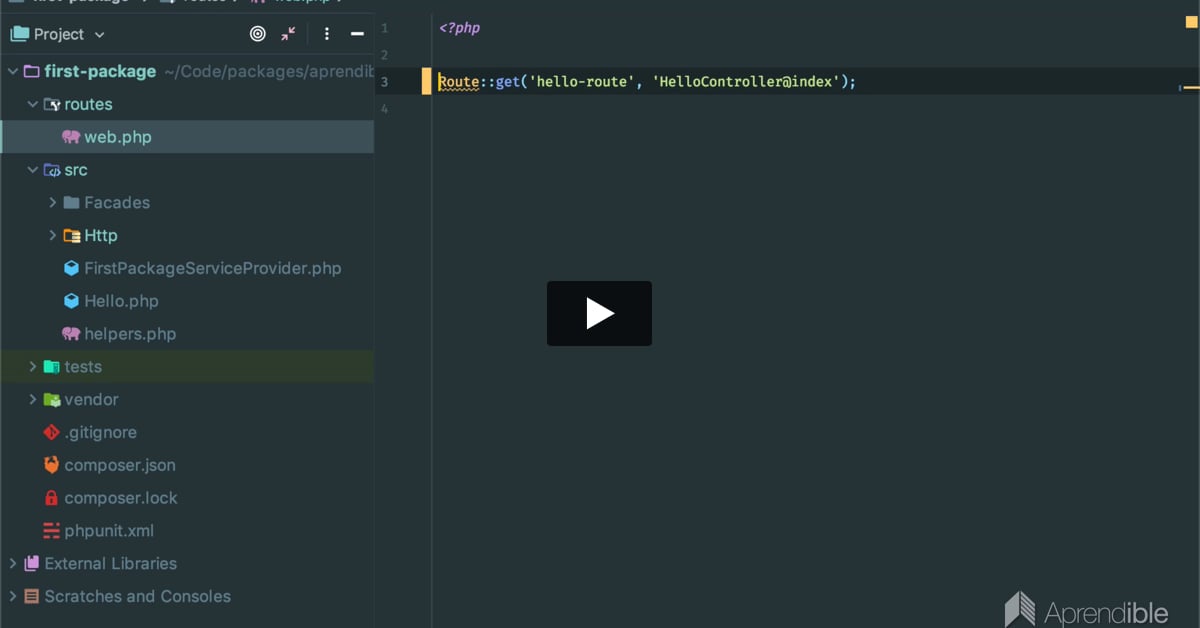Select web.php in the project tree
This screenshot has height=628, width=1200.
(187, 137)
